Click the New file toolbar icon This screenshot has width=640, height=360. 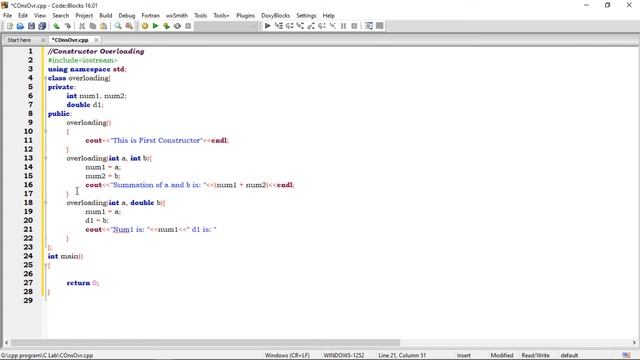(x=10, y=26)
